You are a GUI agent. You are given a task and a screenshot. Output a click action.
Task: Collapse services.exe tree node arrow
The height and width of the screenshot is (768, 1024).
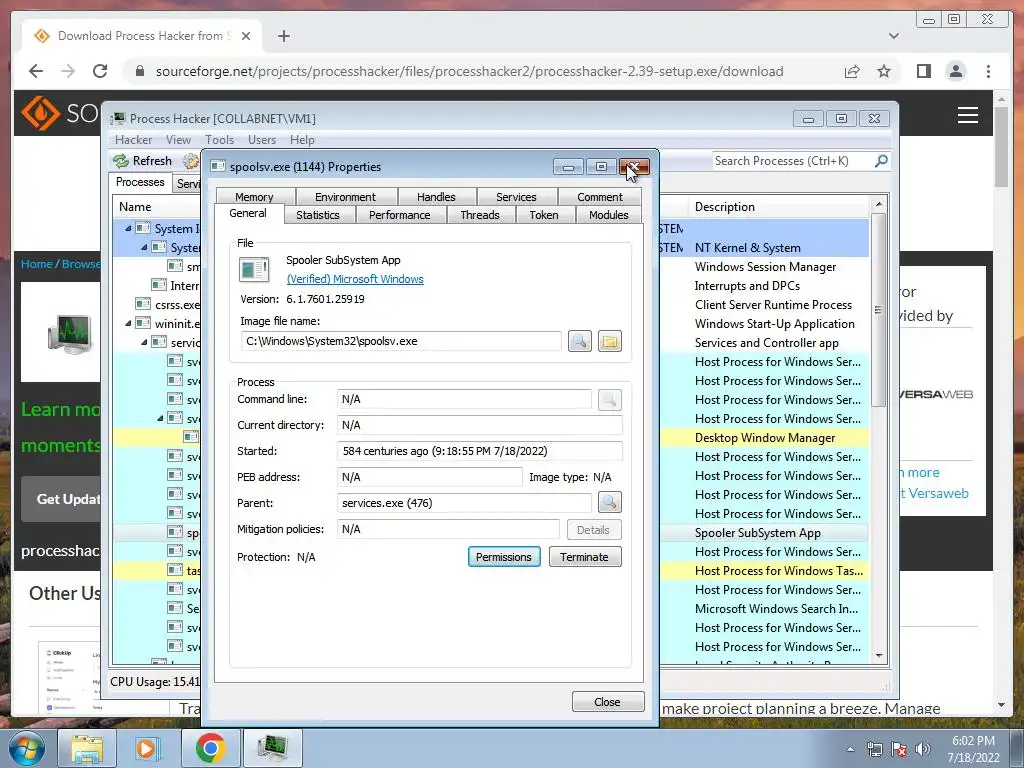click(x=144, y=342)
